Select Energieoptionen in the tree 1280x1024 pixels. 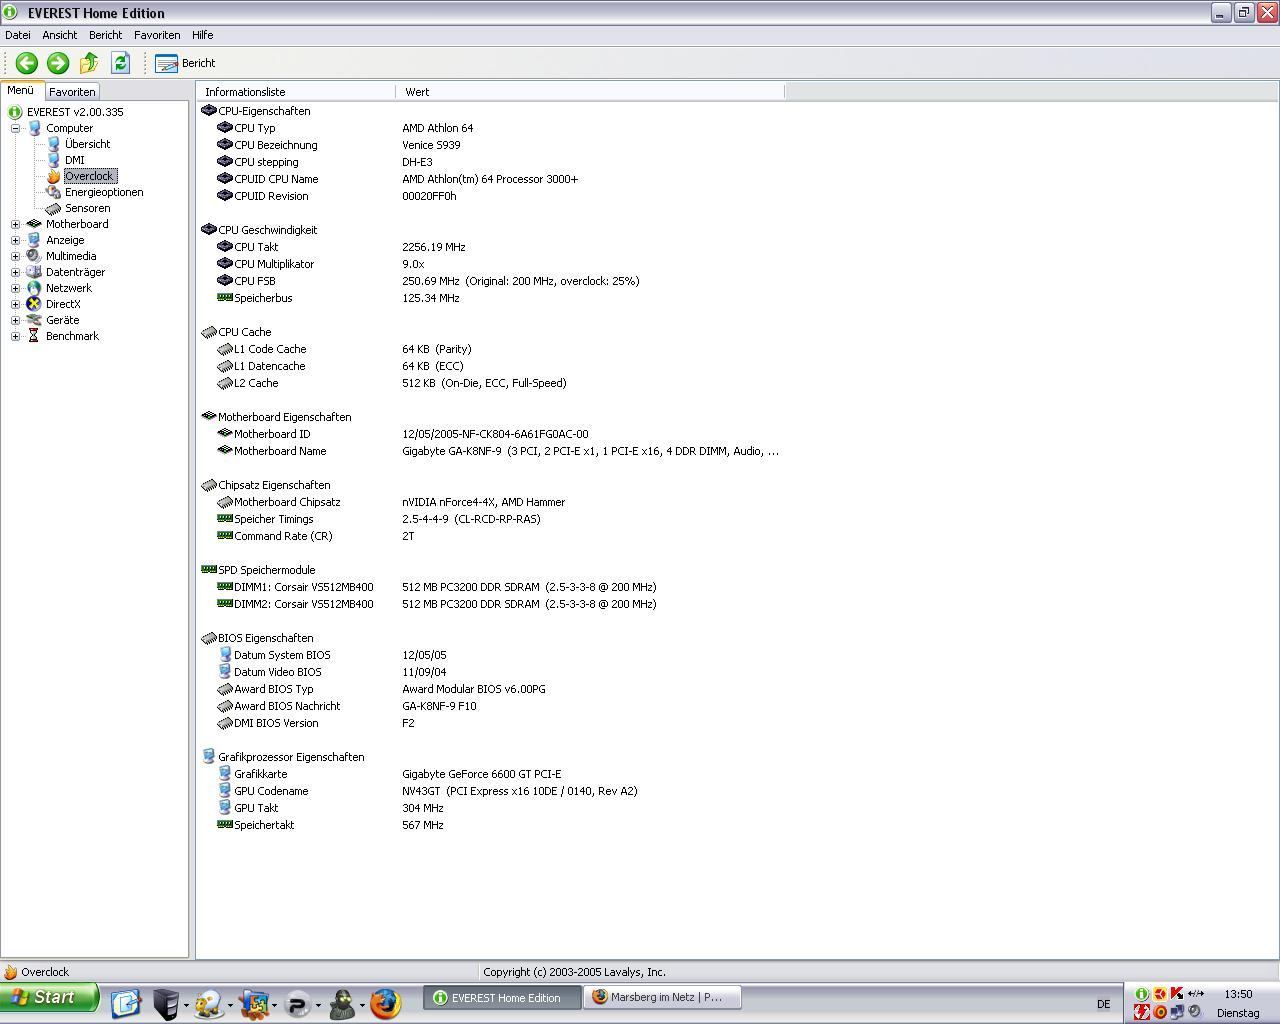pyautogui.click(x=104, y=192)
